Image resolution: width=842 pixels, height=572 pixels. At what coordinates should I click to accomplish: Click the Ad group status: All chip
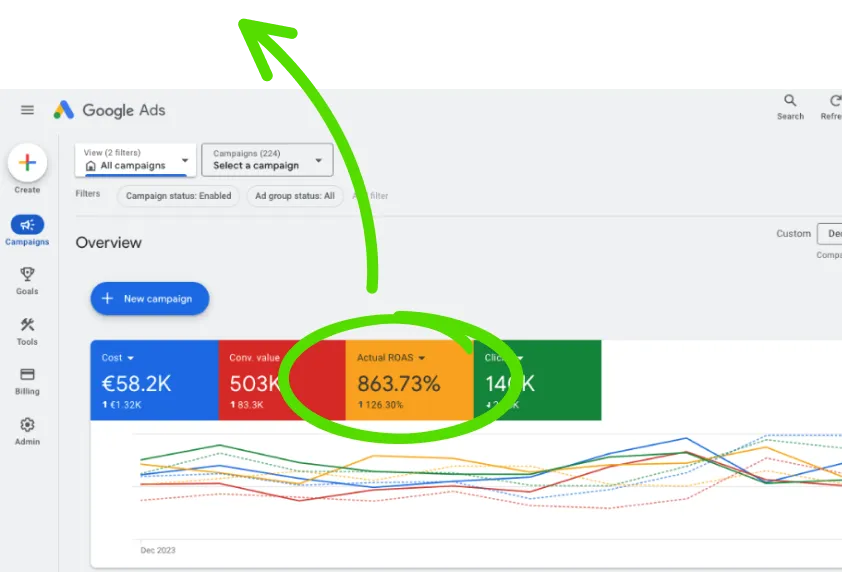295,196
